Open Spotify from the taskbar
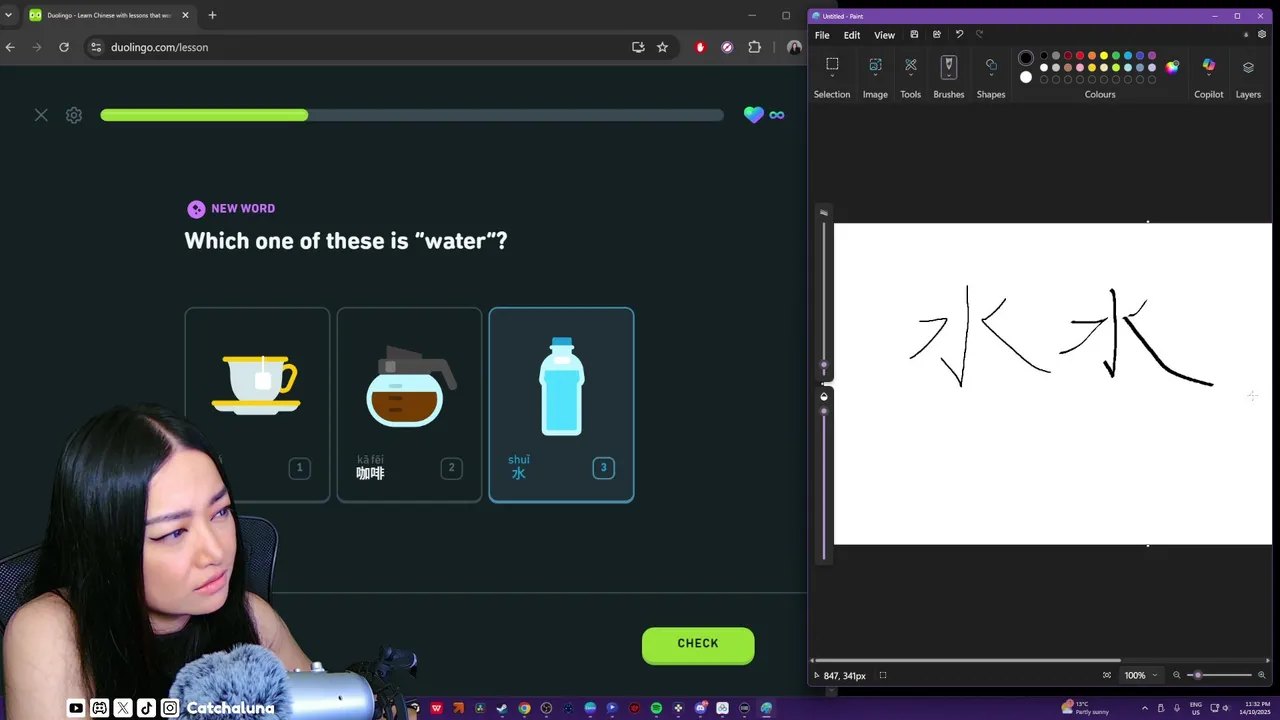The width and height of the screenshot is (1280, 720). click(x=656, y=708)
